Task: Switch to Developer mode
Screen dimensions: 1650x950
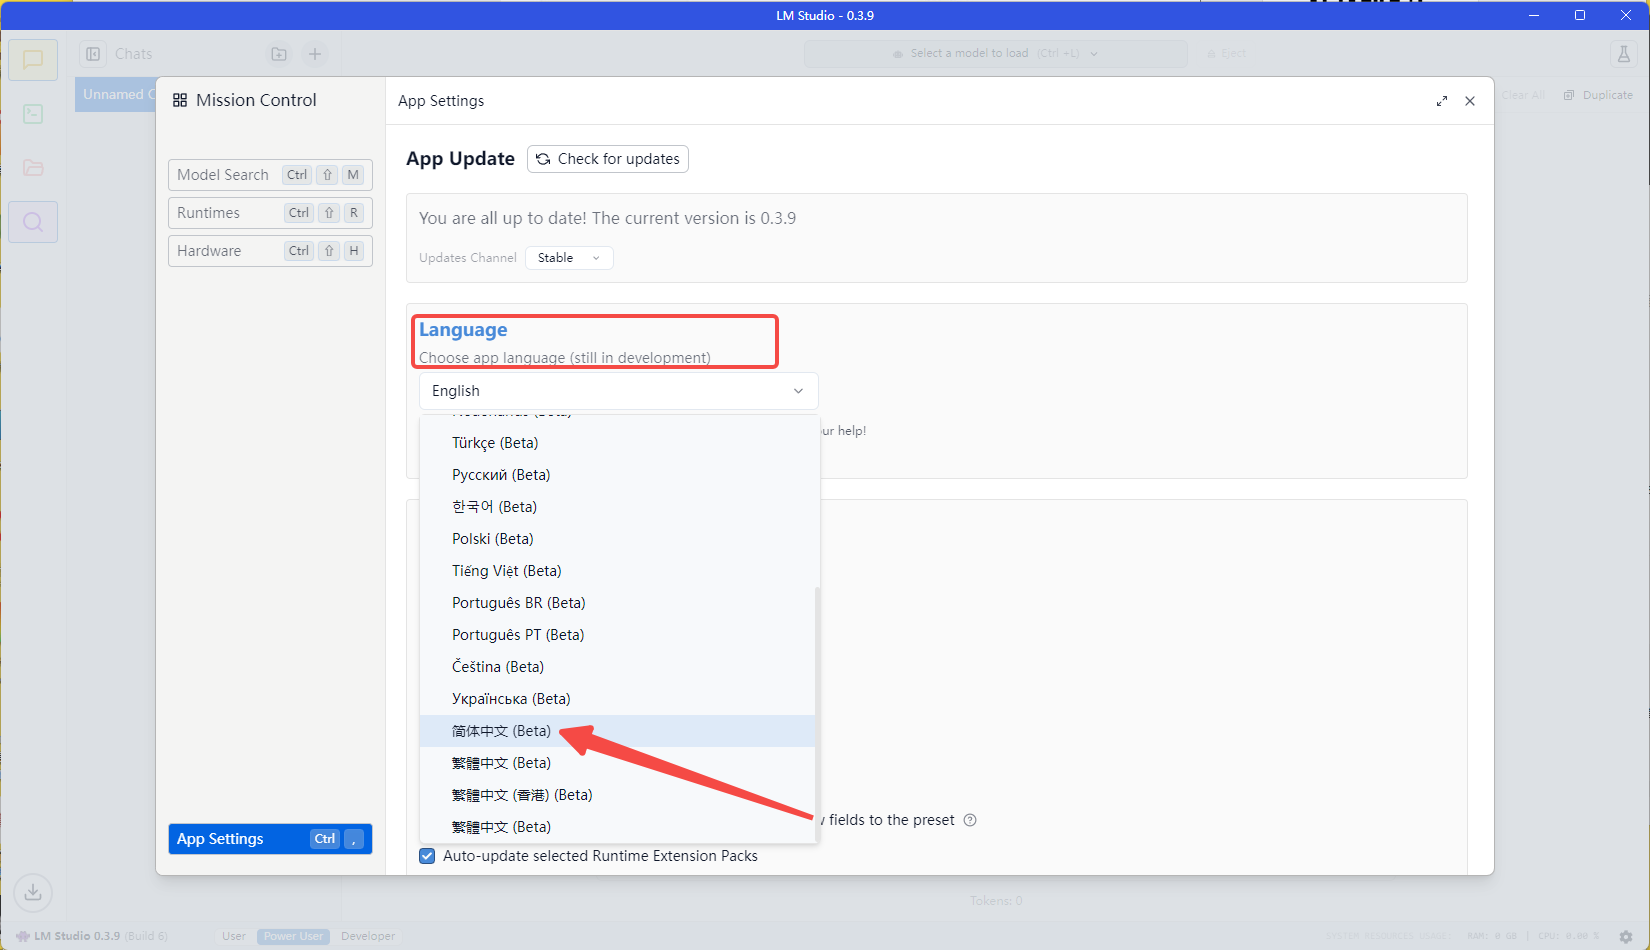Action: coord(368,937)
